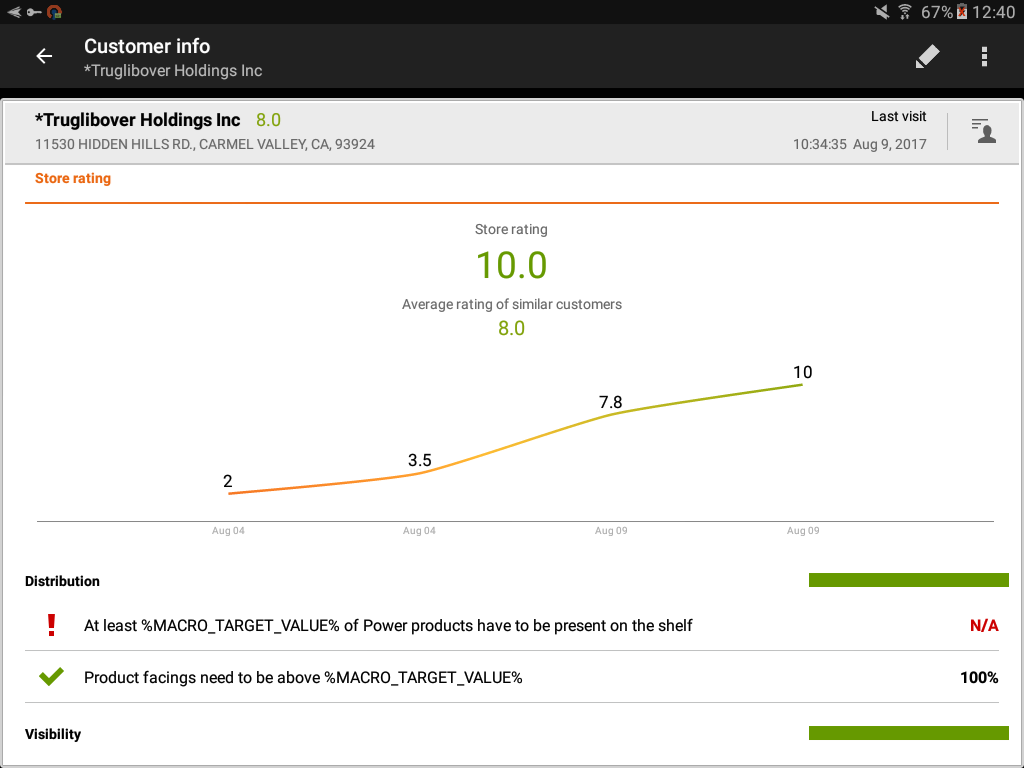Tap the 100% result value
Screen dimensions: 1024x768
click(x=979, y=678)
